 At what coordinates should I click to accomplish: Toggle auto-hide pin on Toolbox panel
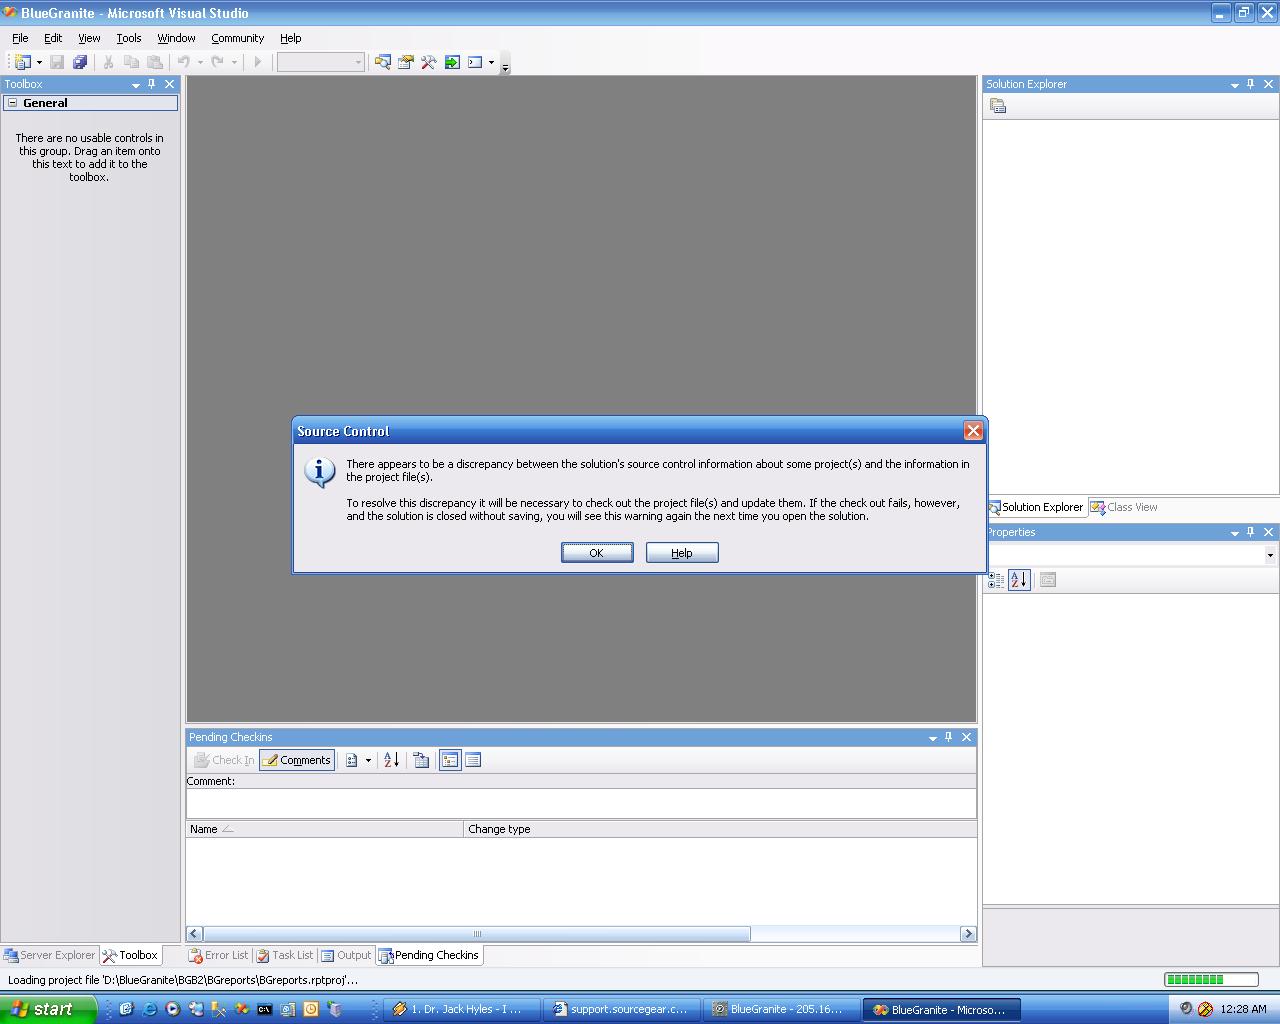pyautogui.click(x=152, y=84)
